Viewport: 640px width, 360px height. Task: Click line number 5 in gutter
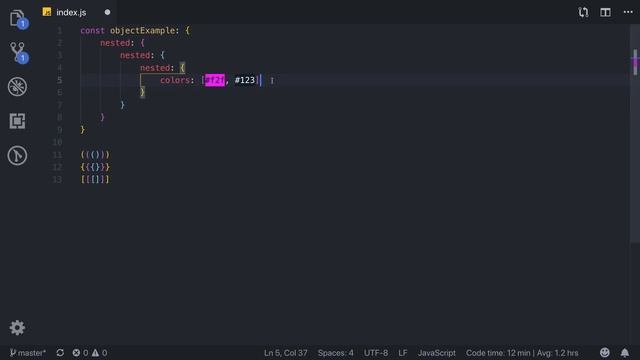pos(60,80)
